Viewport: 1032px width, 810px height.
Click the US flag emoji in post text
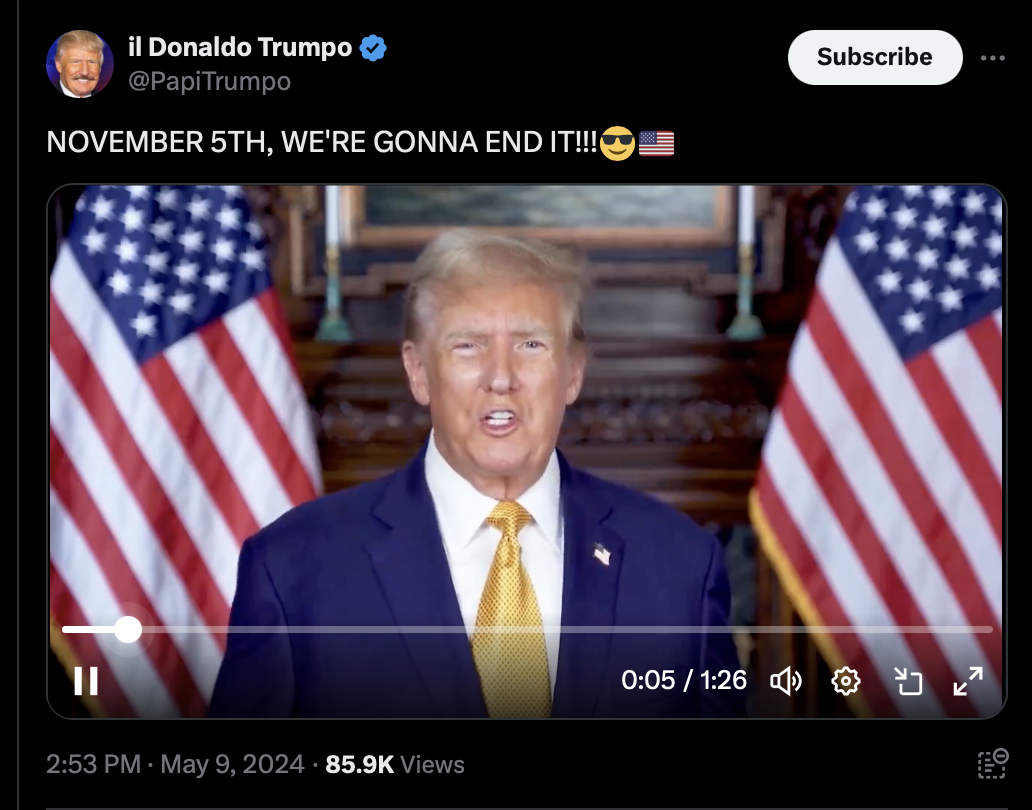[x=656, y=143]
